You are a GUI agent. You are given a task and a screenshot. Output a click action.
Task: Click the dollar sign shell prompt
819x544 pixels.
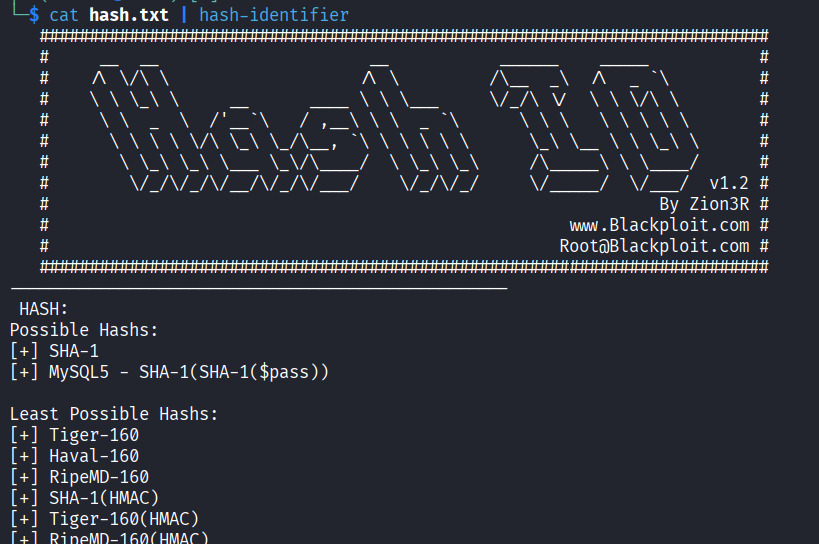coord(34,14)
